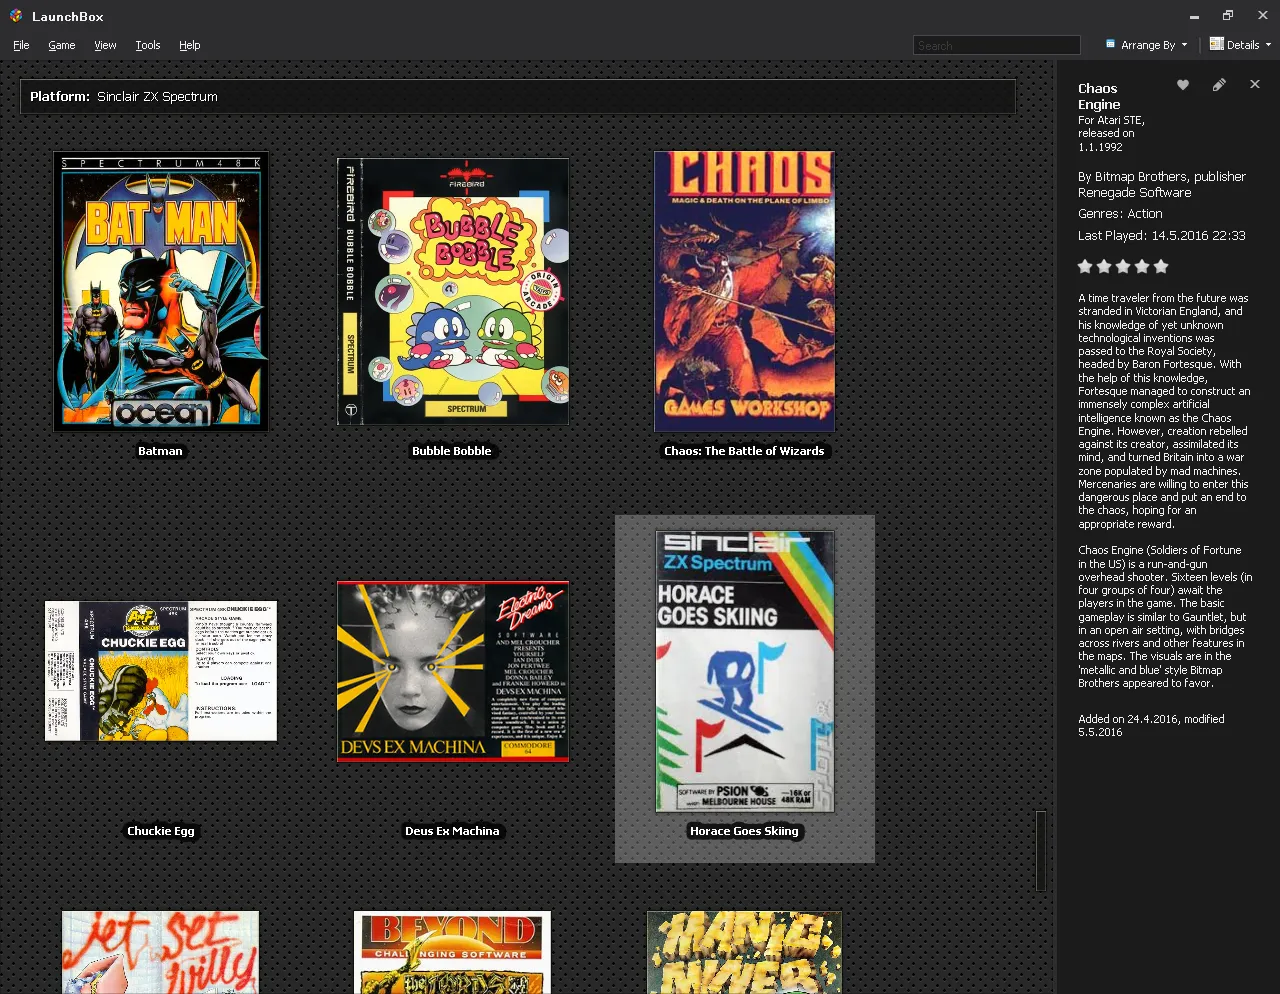This screenshot has width=1280, height=994.
Task: Click the Batman title label
Action: 160,451
